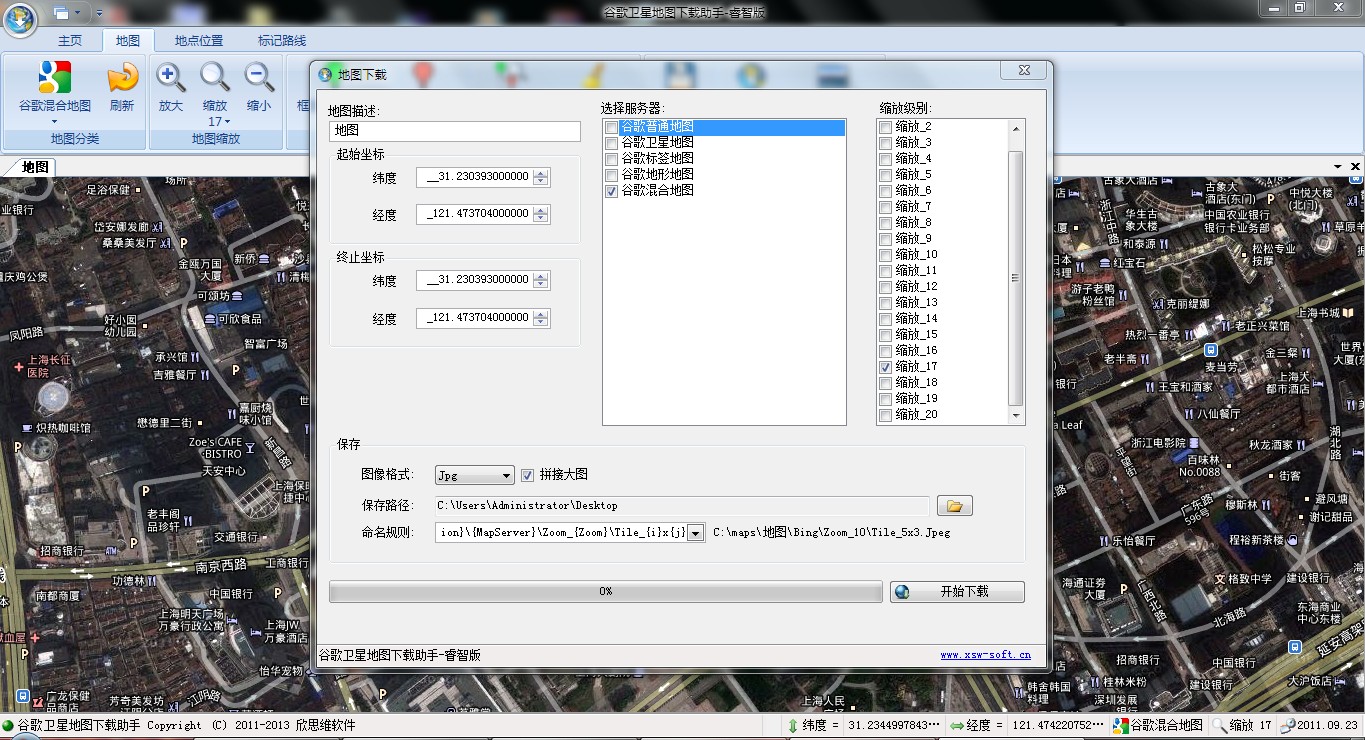
Task: Close the 地图 document tab with X
Action: pyautogui.click(x=1356, y=167)
